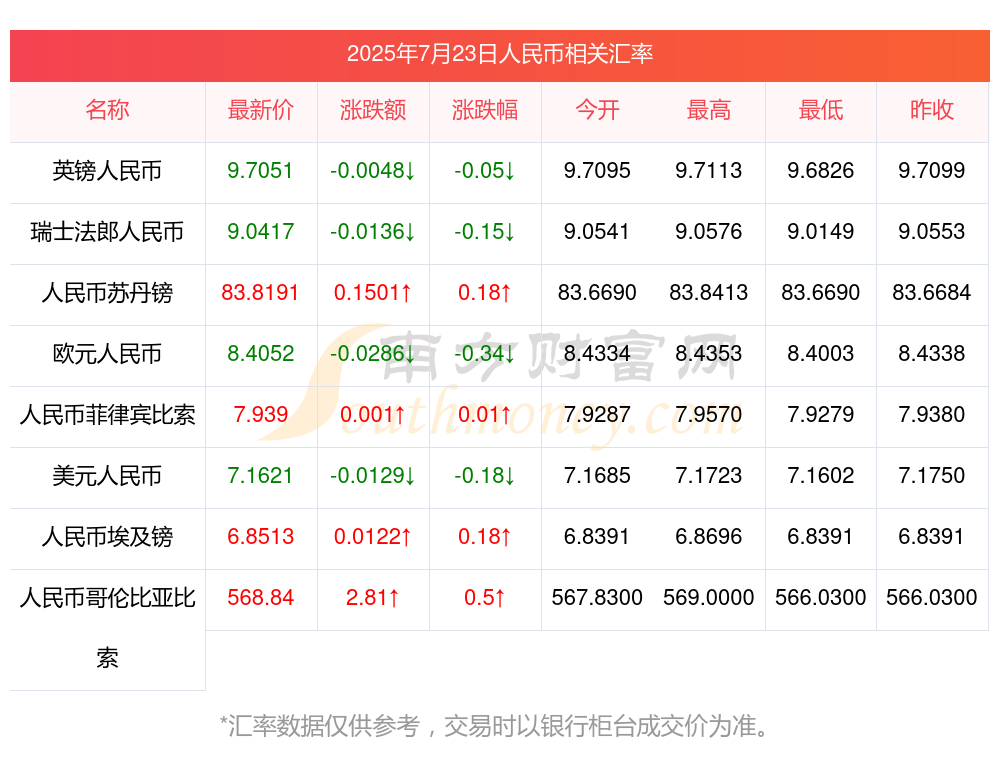Image resolution: width=1000 pixels, height=757 pixels.
Task: Click change percent -0.05↓
Action: point(485,171)
